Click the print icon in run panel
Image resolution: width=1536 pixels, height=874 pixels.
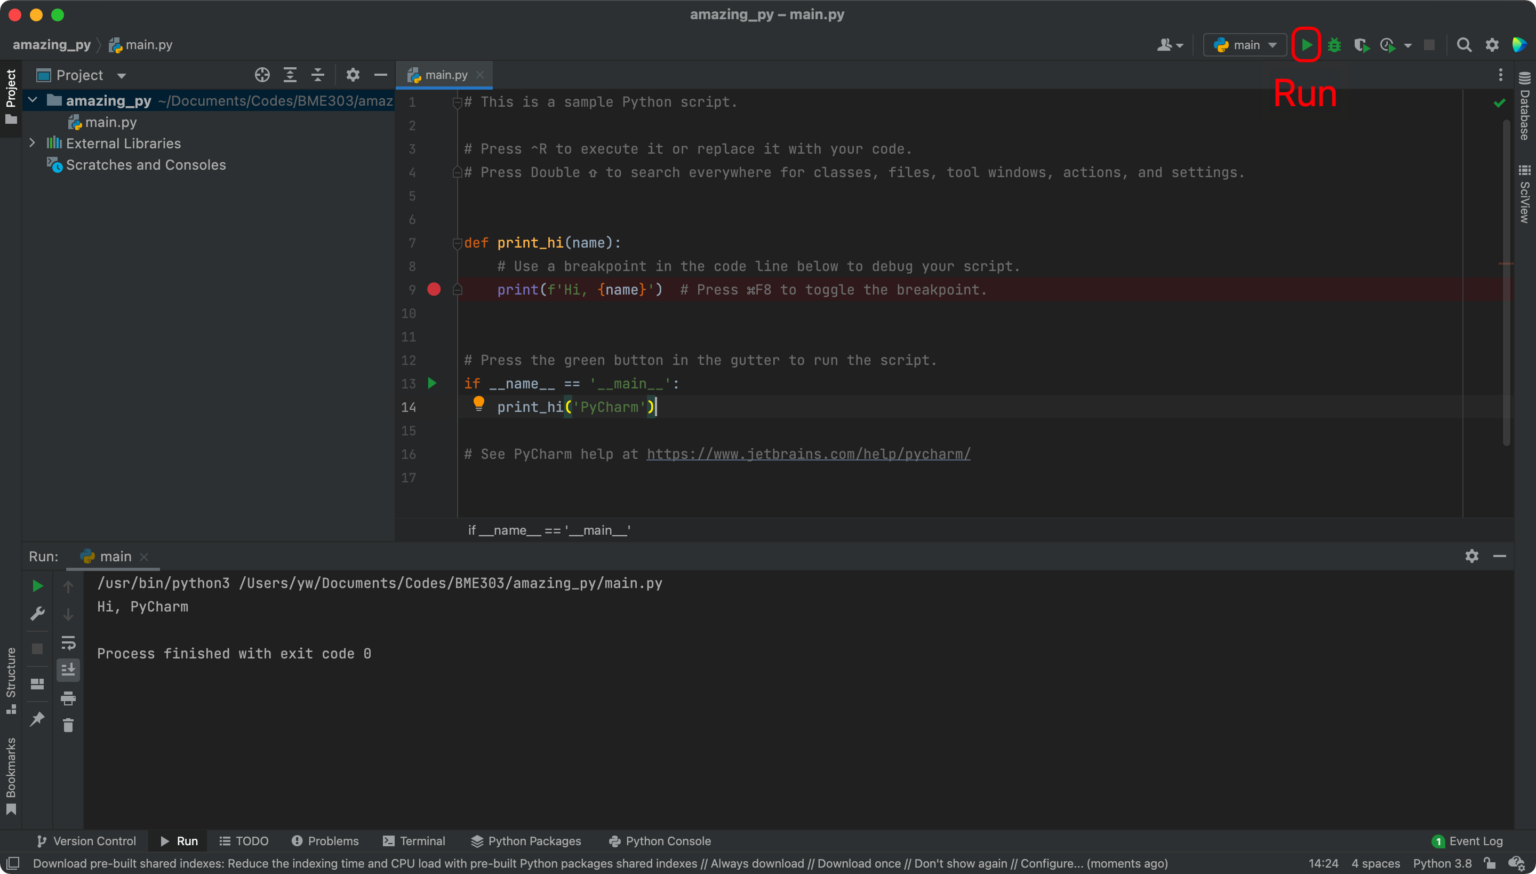pyautogui.click(x=68, y=698)
